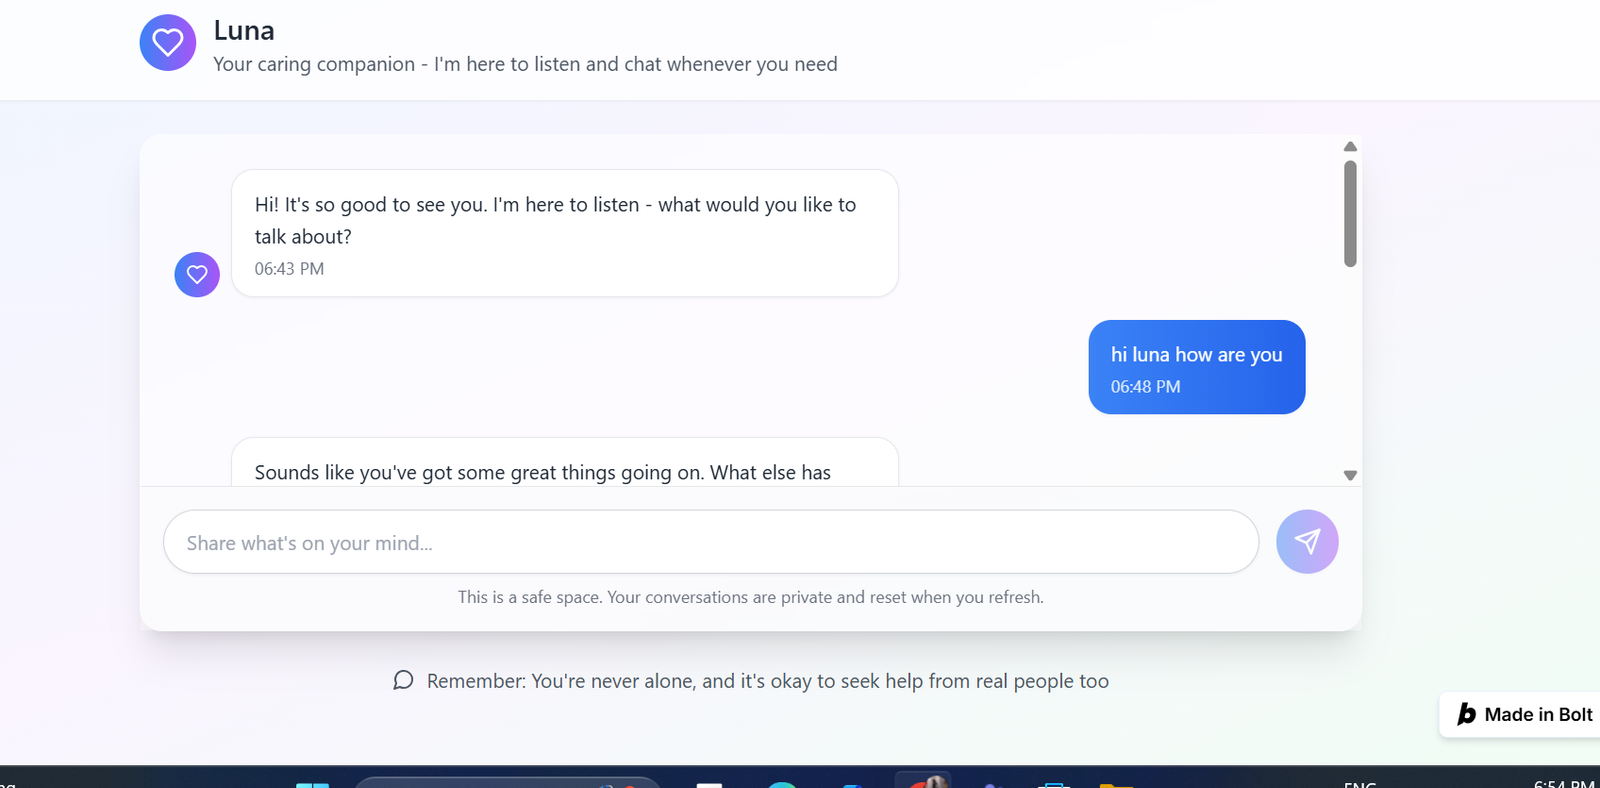Click the 'Your caring companion' subtitle
Image resolution: width=1600 pixels, height=788 pixels.
tap(525, 64)
